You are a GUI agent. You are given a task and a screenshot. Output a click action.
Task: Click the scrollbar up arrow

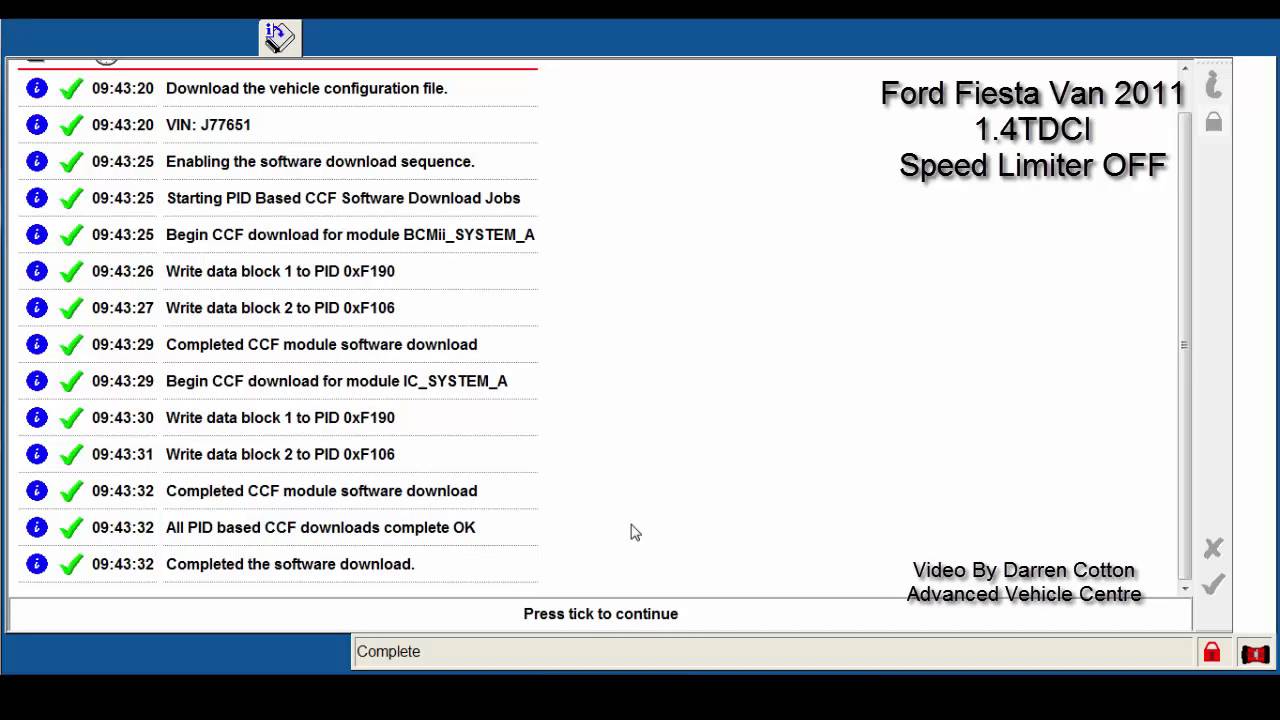click(1185, 69)
